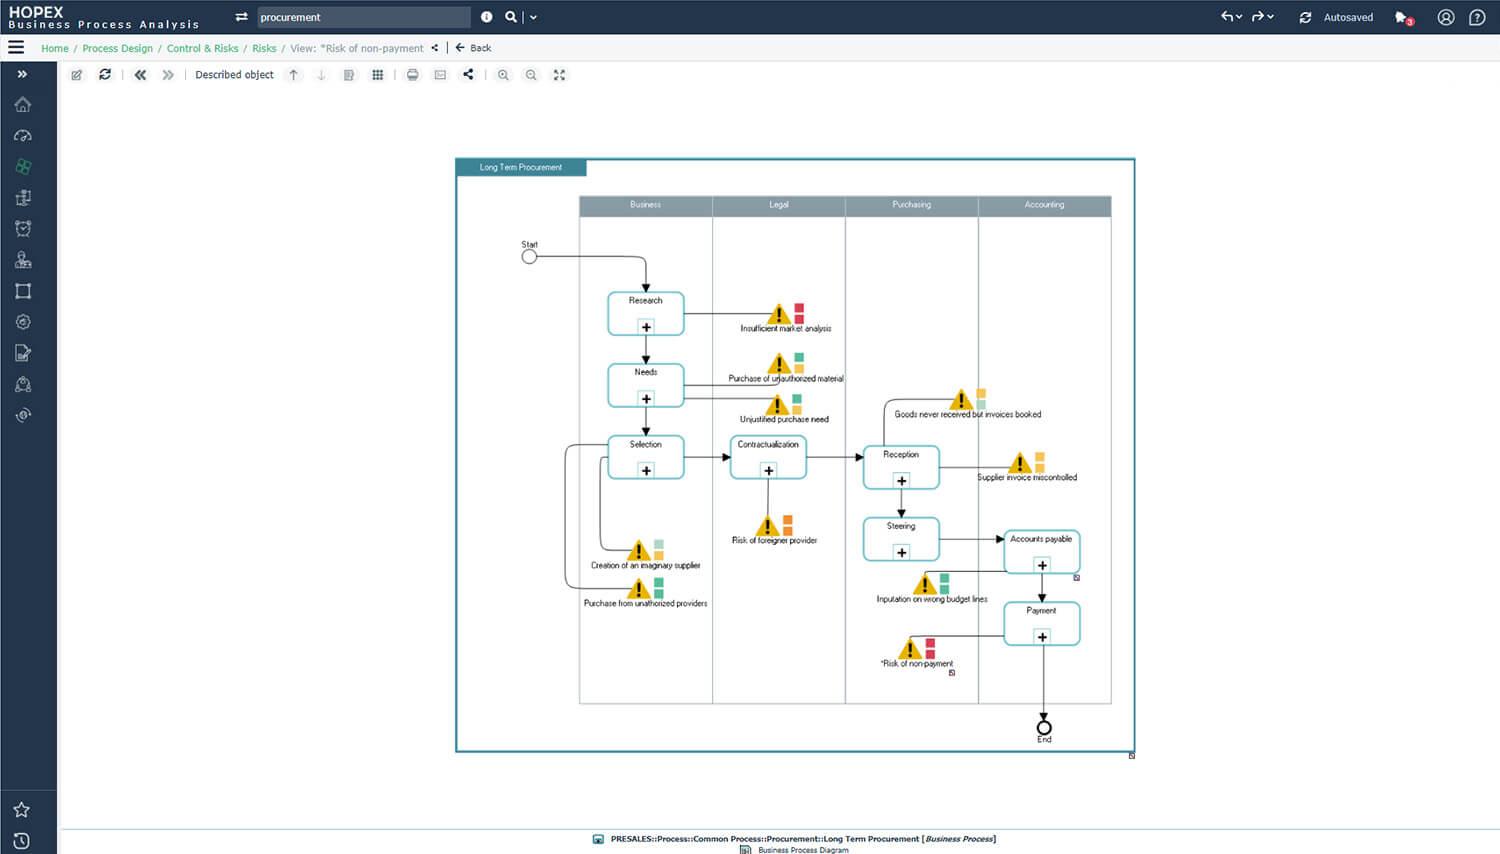
Task: Open the properties page toolbar icon
Action: tap(349, 75)
